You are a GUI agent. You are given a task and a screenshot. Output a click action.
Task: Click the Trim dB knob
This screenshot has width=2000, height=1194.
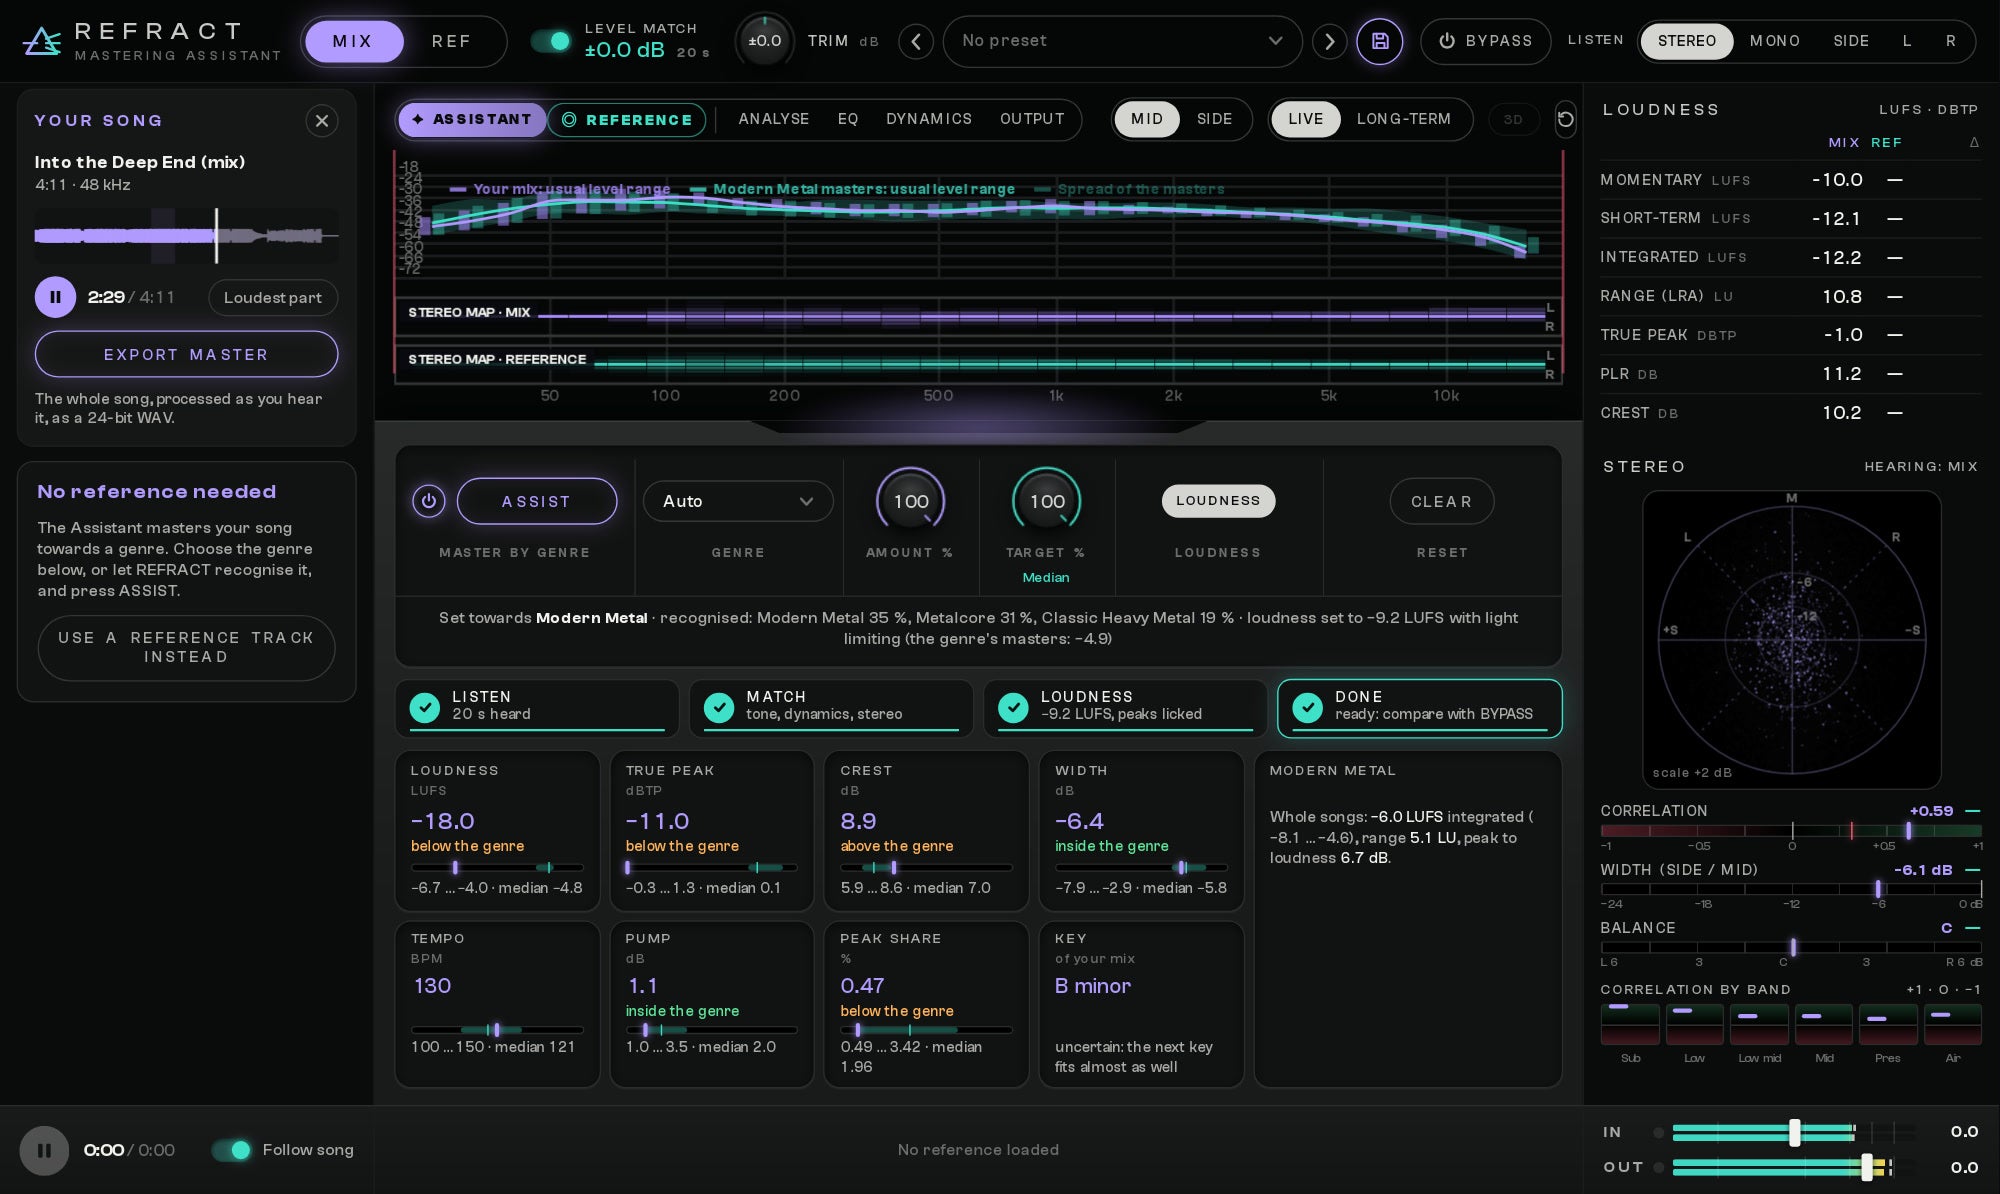(x=764, y=41)
